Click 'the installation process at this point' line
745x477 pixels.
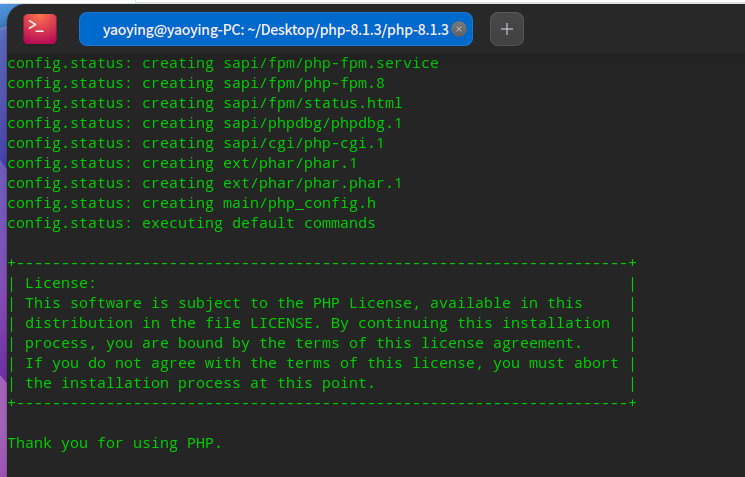tap(200, 383)
